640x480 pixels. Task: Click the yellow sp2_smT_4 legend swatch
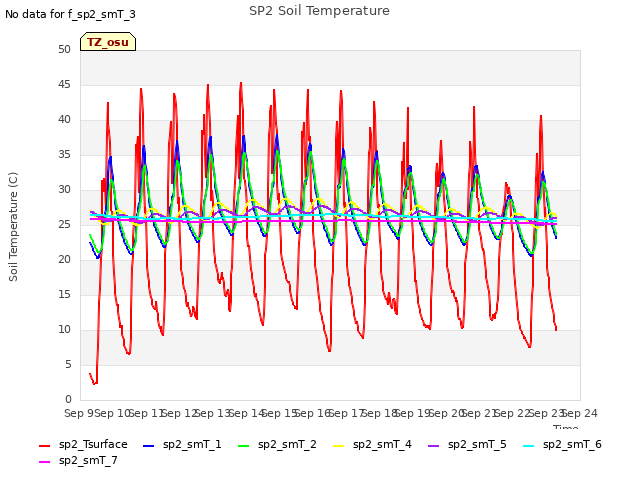point(338,446)
